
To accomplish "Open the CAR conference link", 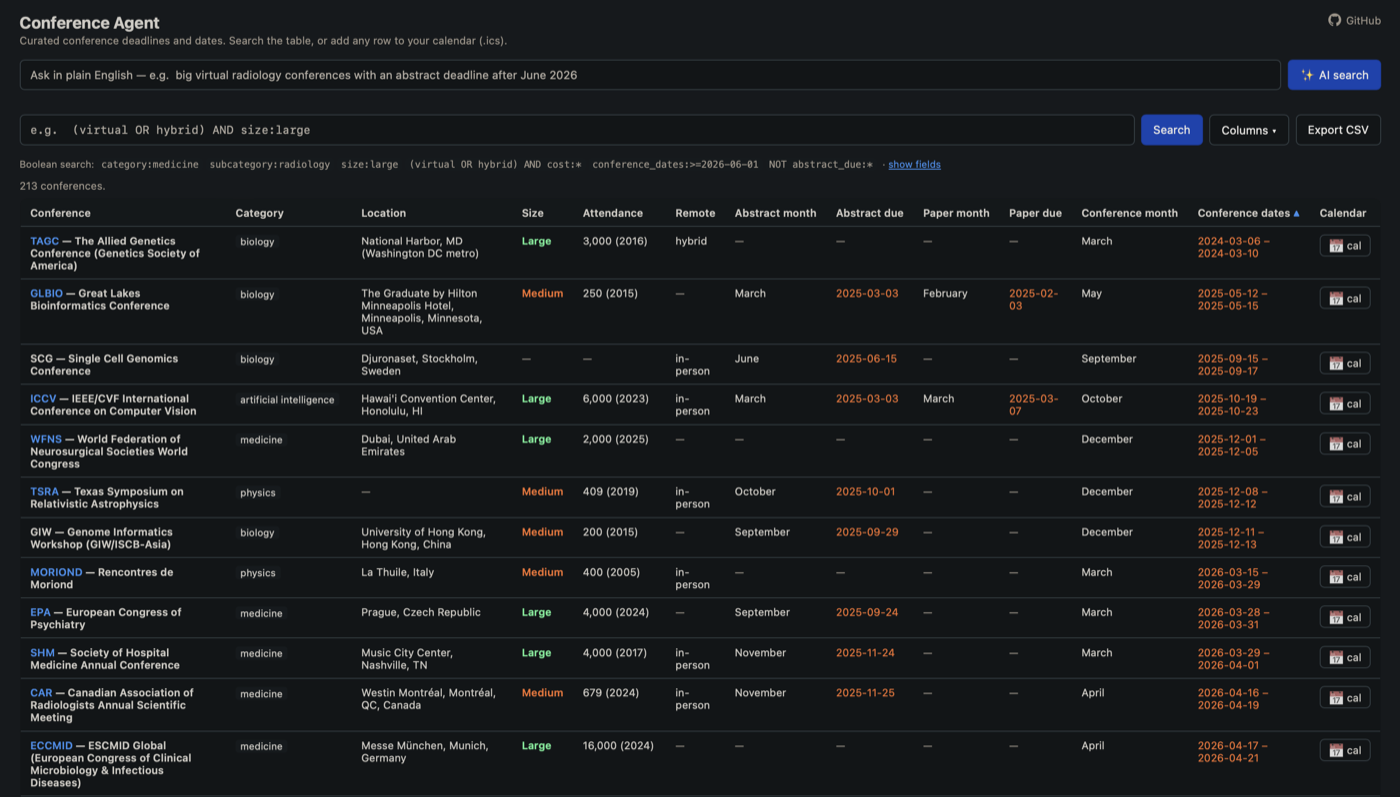I will coord(41,692).
